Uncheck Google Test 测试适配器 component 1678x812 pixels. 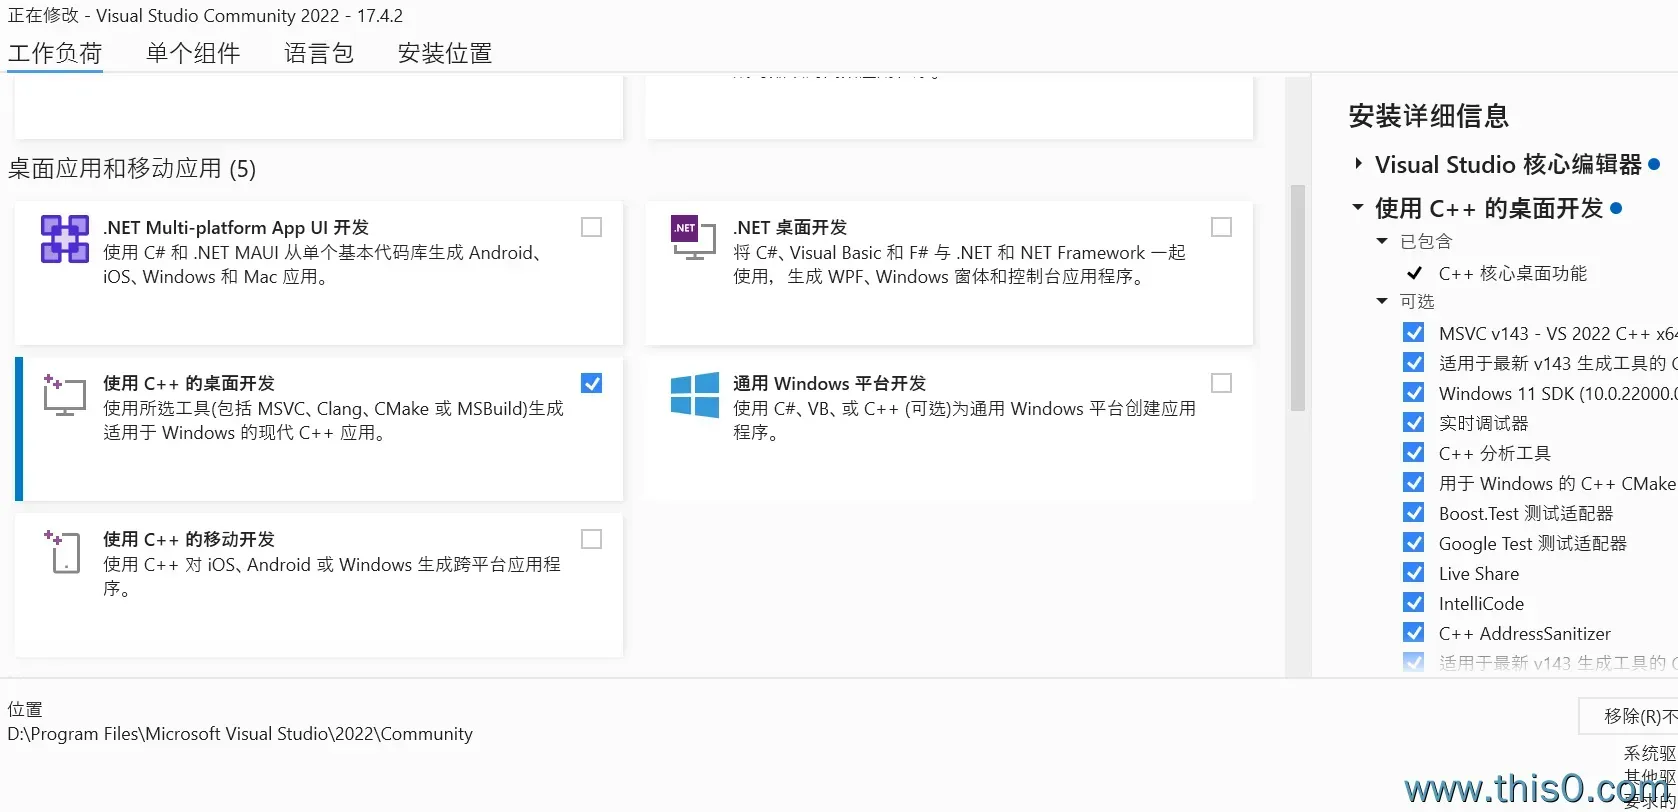pos(1414,543)
